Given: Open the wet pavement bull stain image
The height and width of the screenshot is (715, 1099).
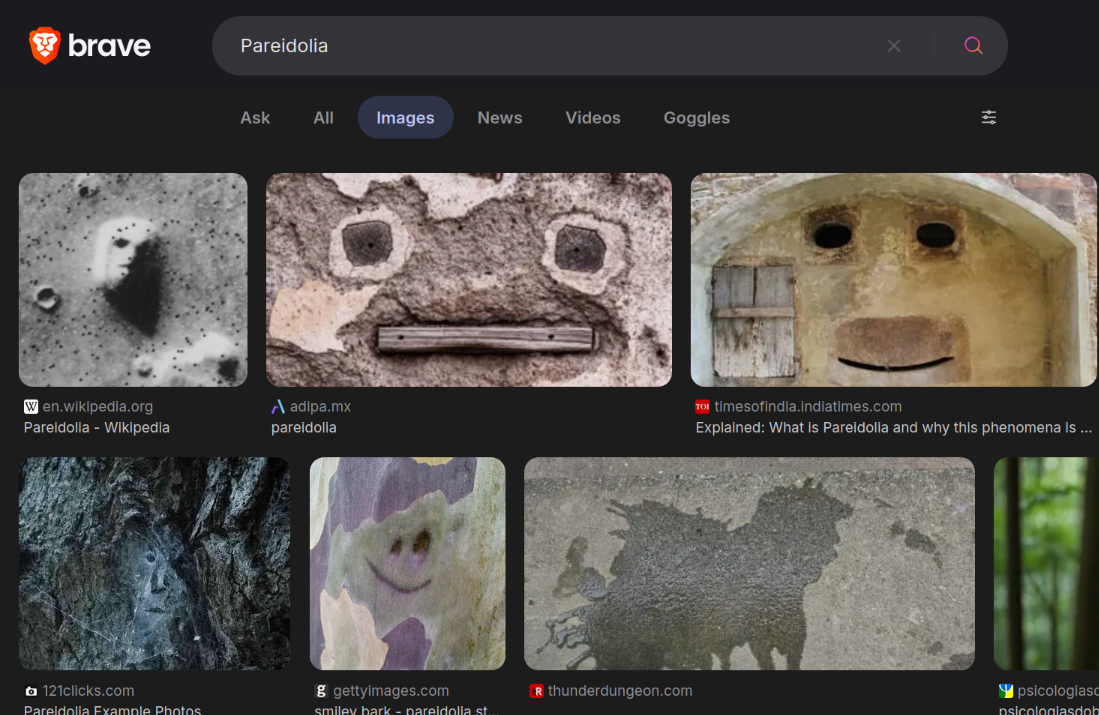Looking at the screenshot, I should click(x=749, y=564).
